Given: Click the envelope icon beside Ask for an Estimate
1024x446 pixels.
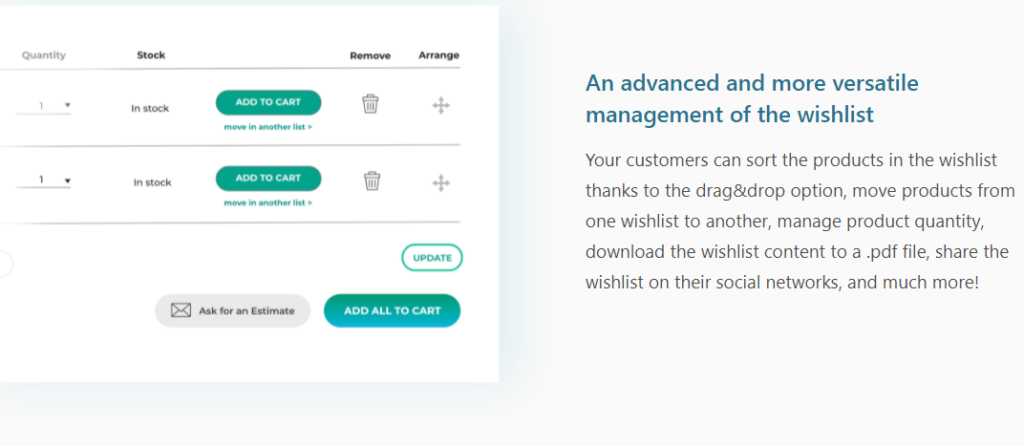Looking at the screenshot, I should click(x=181, y=311).
